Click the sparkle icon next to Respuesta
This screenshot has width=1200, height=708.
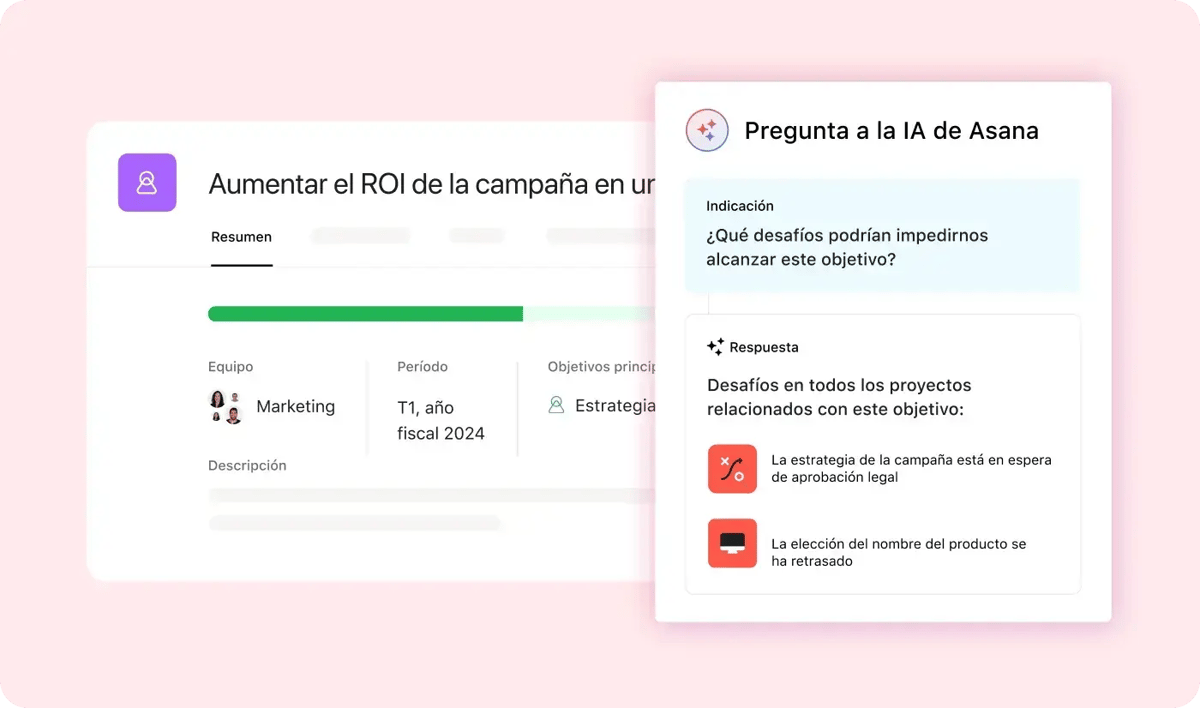click(715, 347)
